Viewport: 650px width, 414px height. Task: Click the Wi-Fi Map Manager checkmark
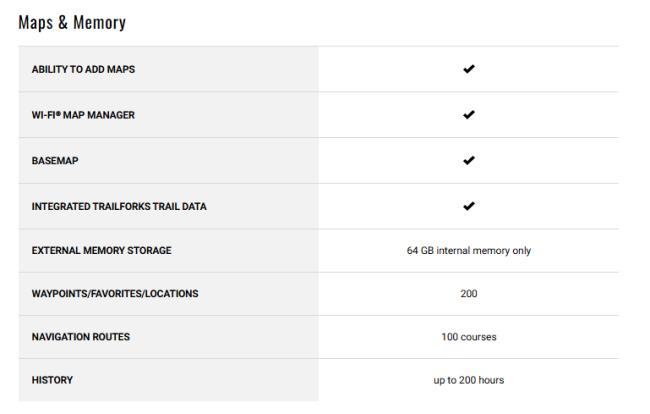pyautogui.click(x=468, y=114)
